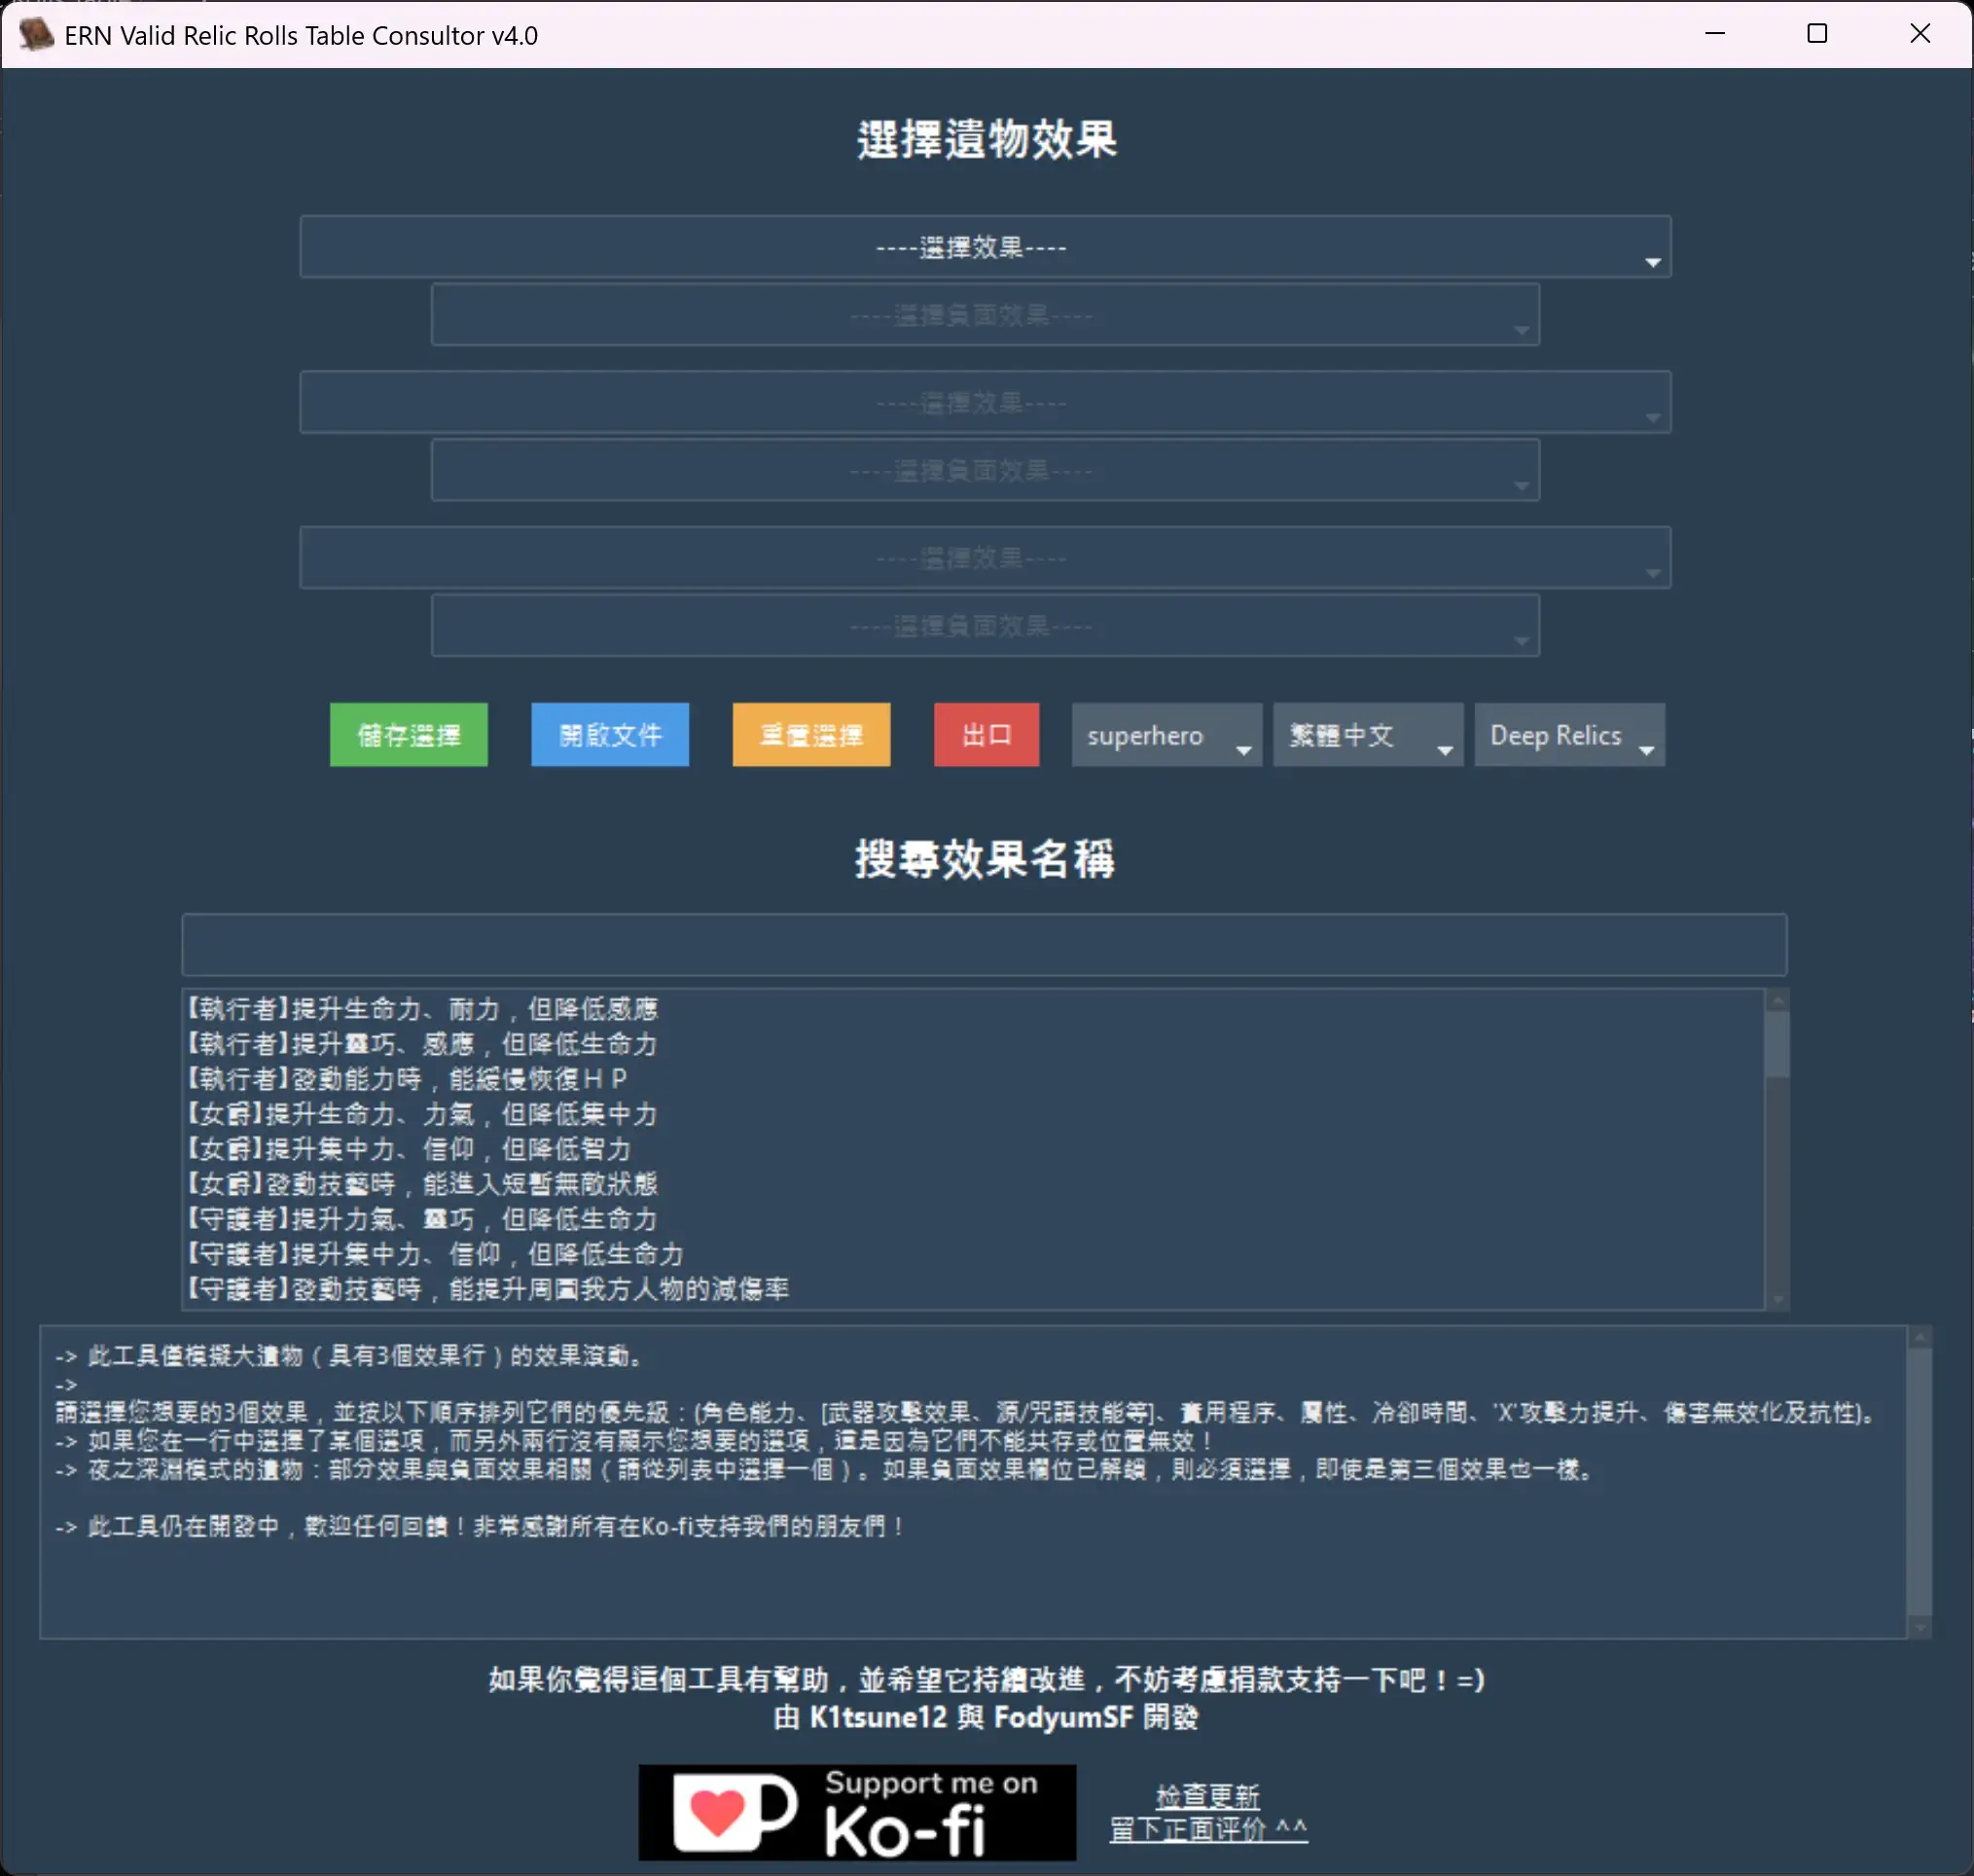Open the first ----選擇效果---- dropdown
Viewport: 1974px width, 1876px height.
click(x=985, y=246)
